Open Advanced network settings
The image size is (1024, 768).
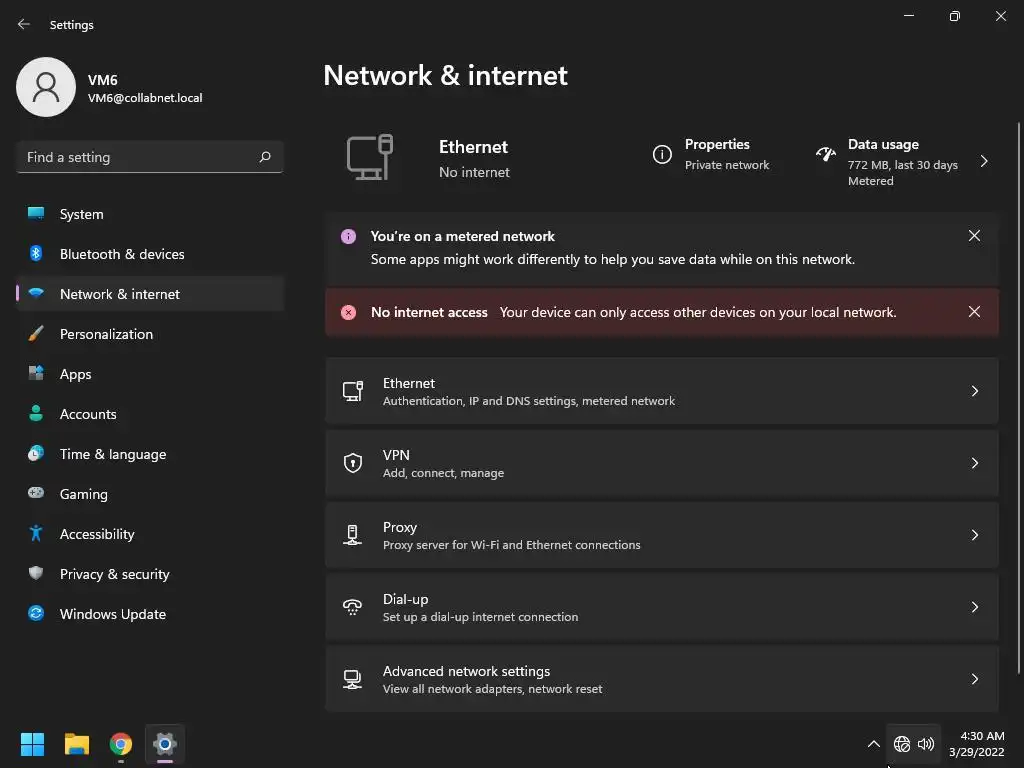tap(660, 679)
